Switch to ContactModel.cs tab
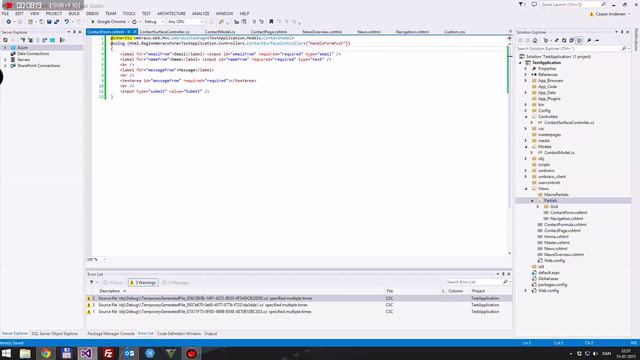Image resolution: width=640 pixels, height=360 pixels. [220, 32]
